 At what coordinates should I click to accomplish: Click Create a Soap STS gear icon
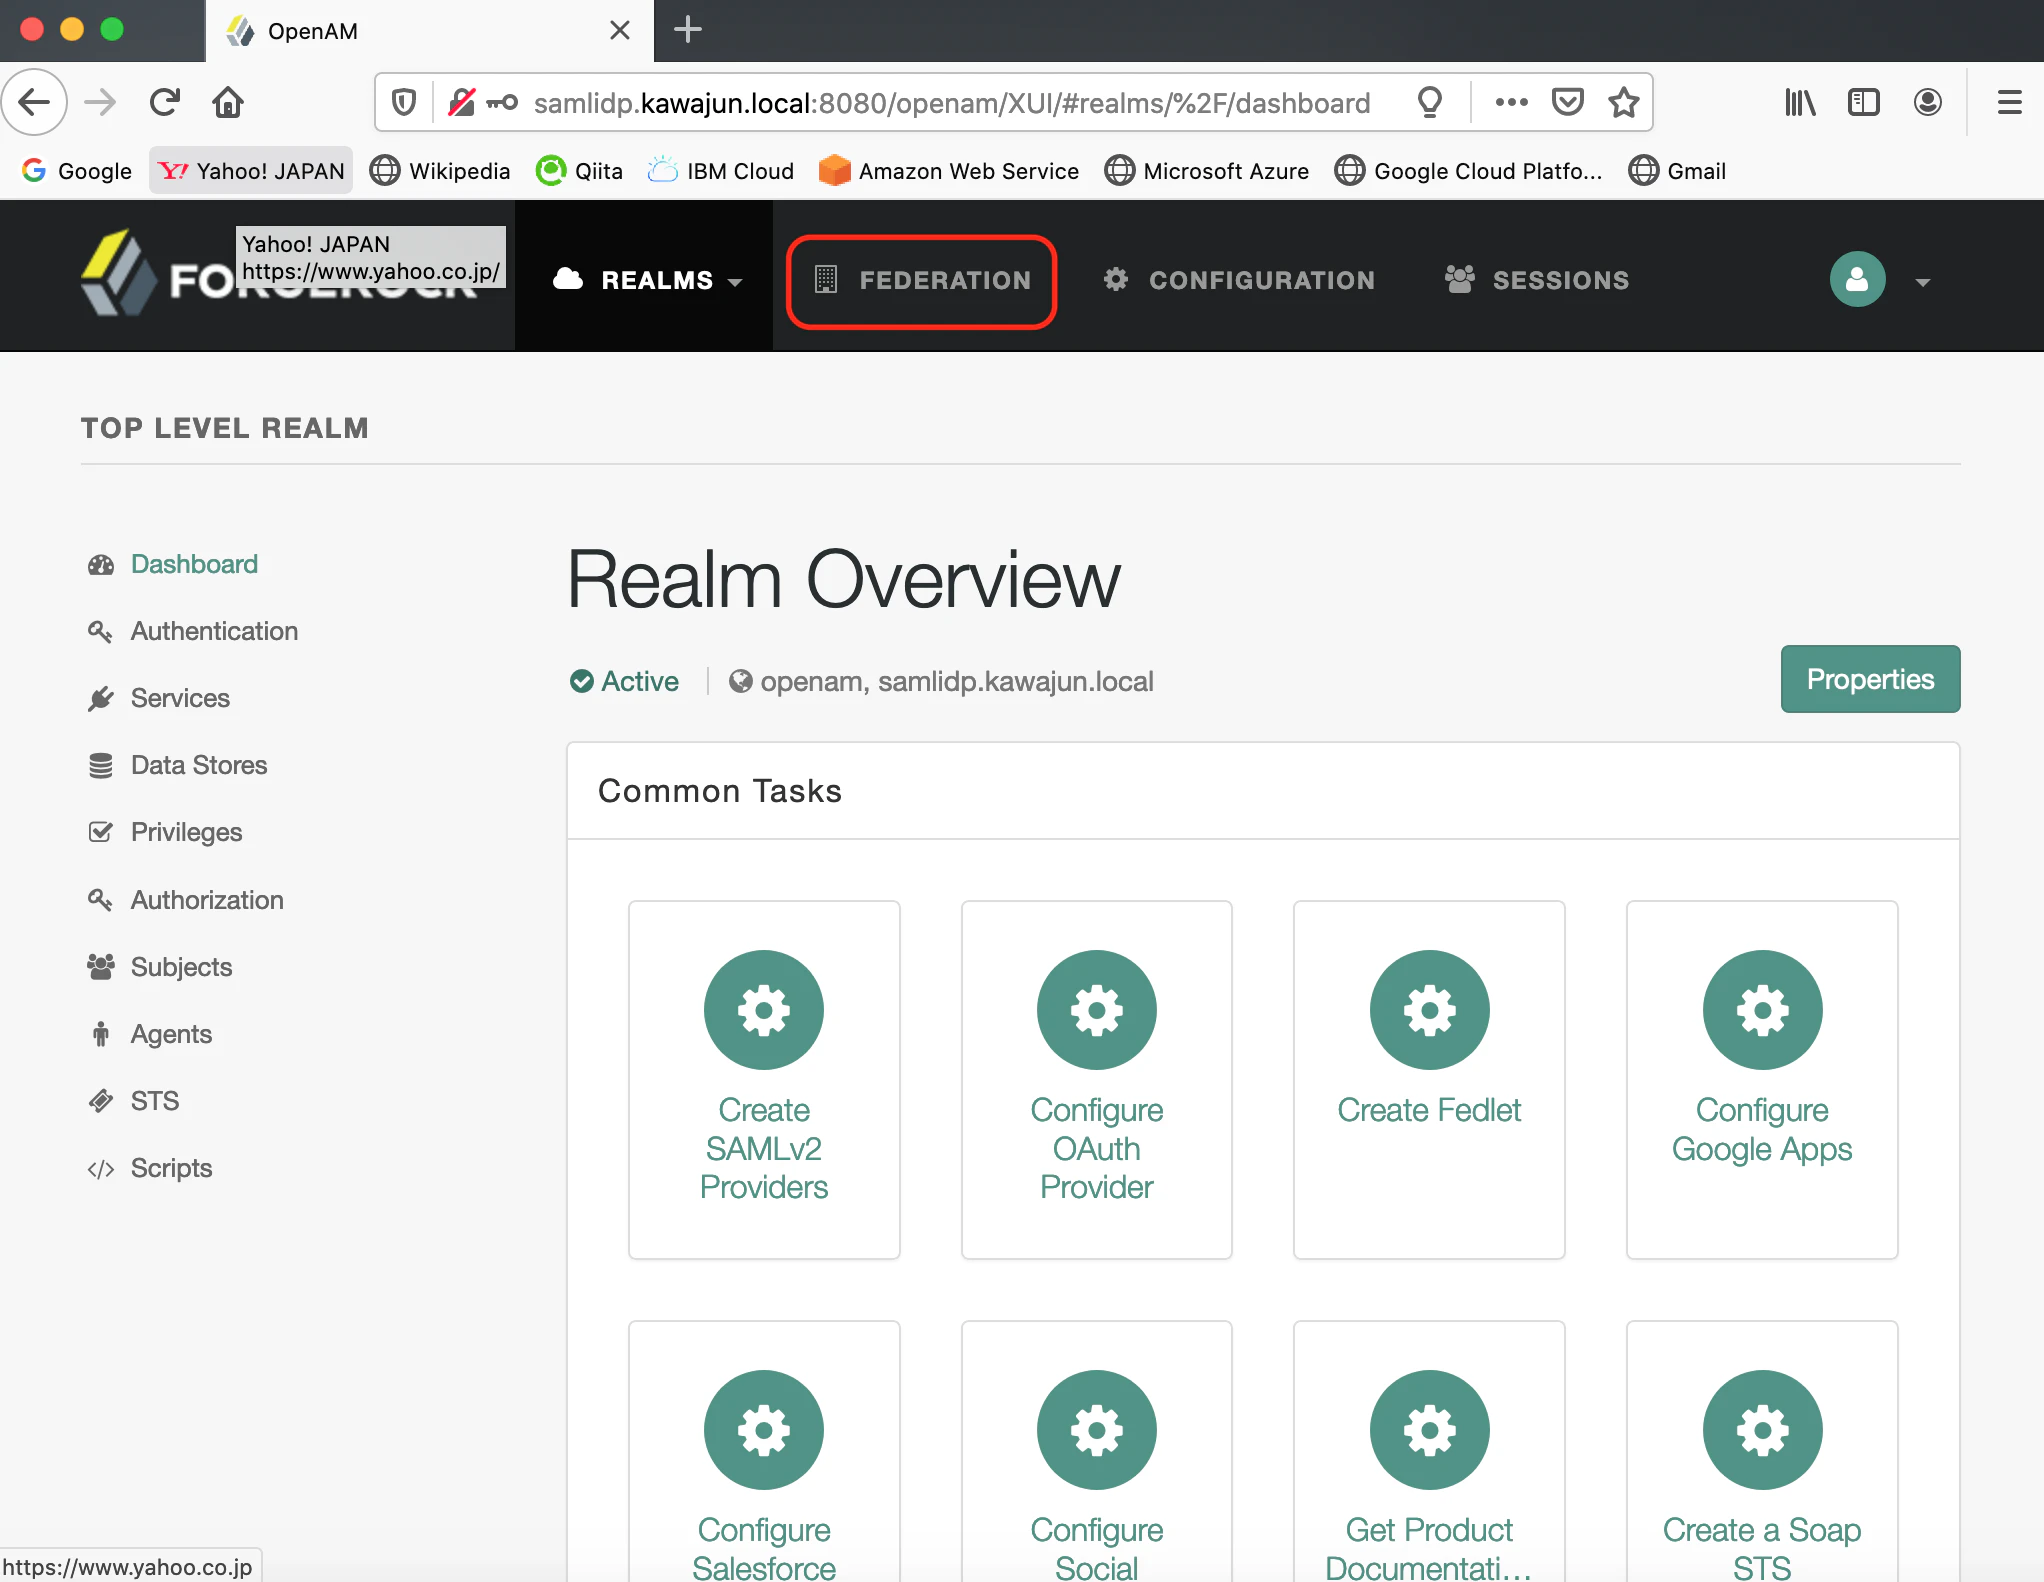tap(1763, 1430)
